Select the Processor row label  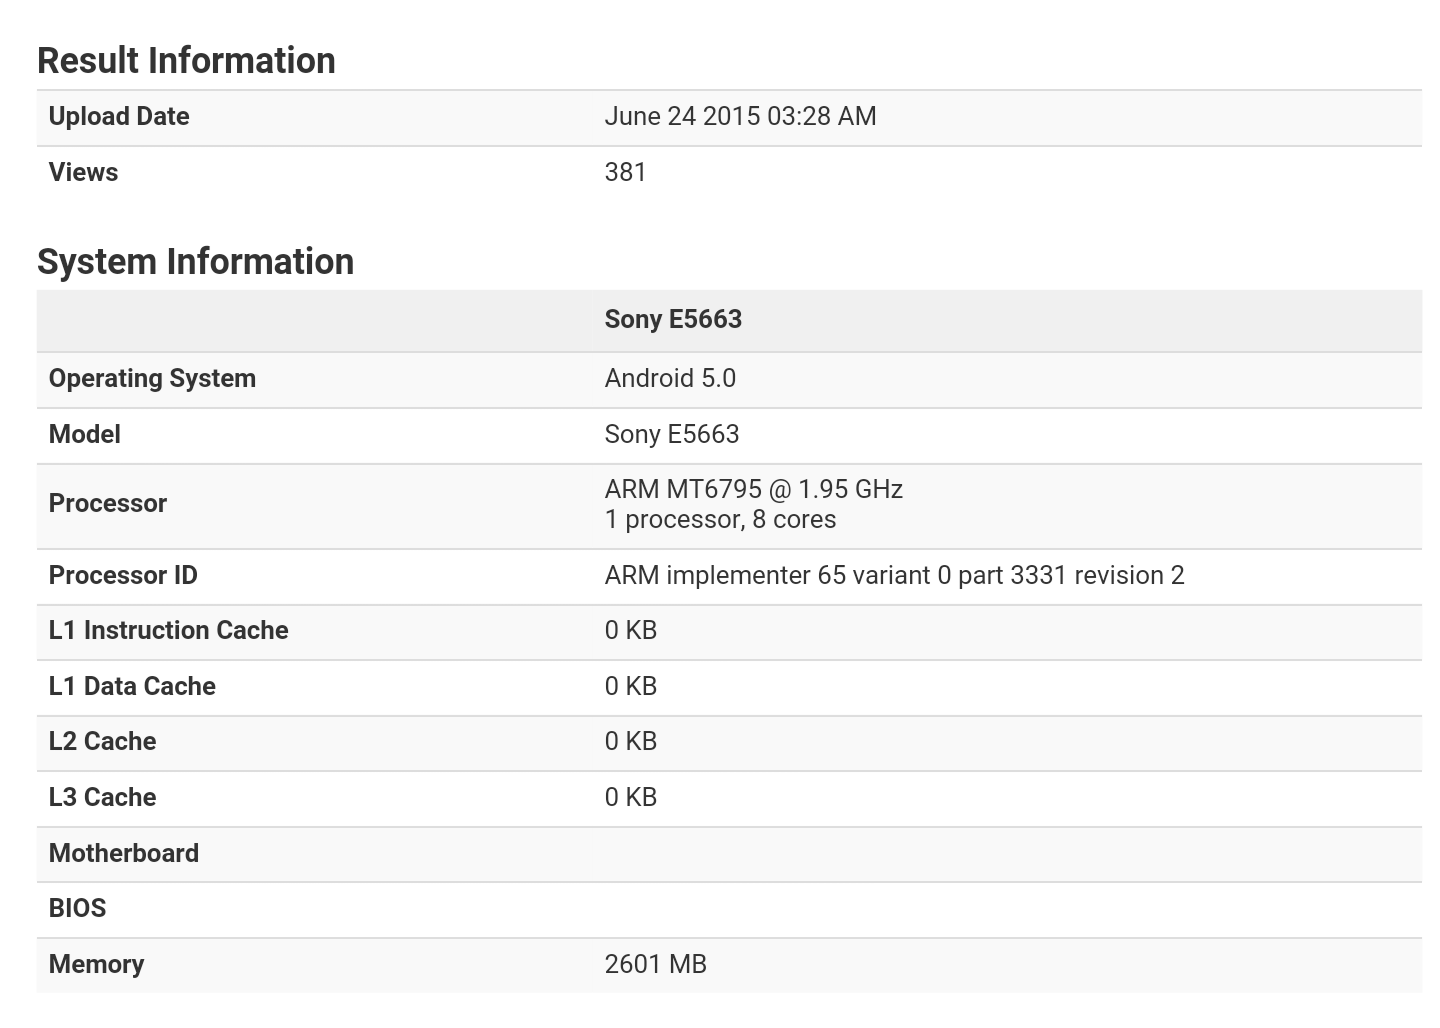(x=108, y=504)
